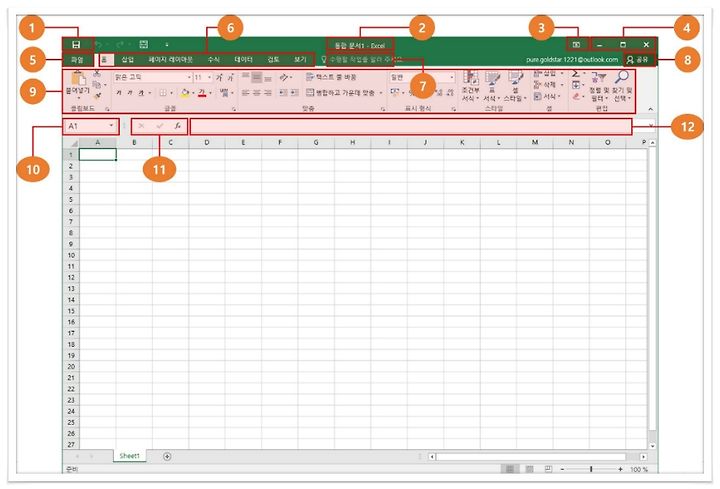Add a new sheet with plus icon
This screenshot has height=489, width=720.
167,456
